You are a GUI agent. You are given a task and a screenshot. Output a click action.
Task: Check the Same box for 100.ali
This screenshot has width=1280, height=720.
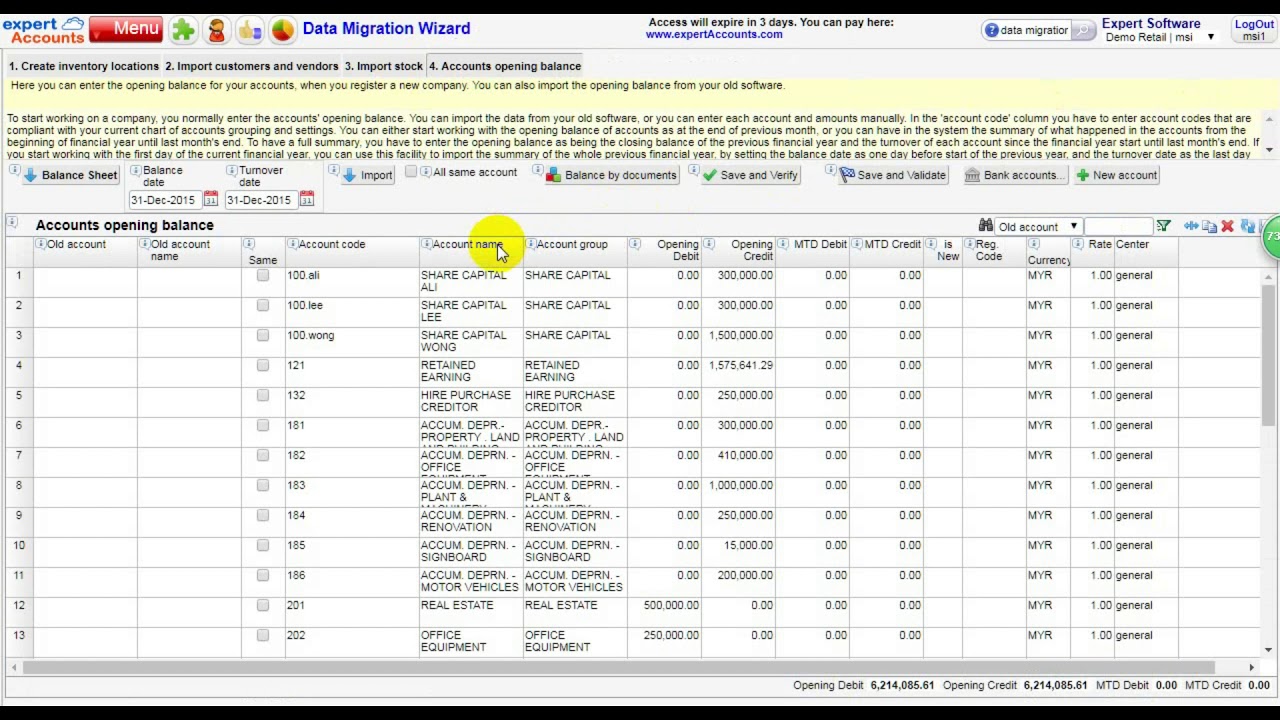click(x=263, y=275)
